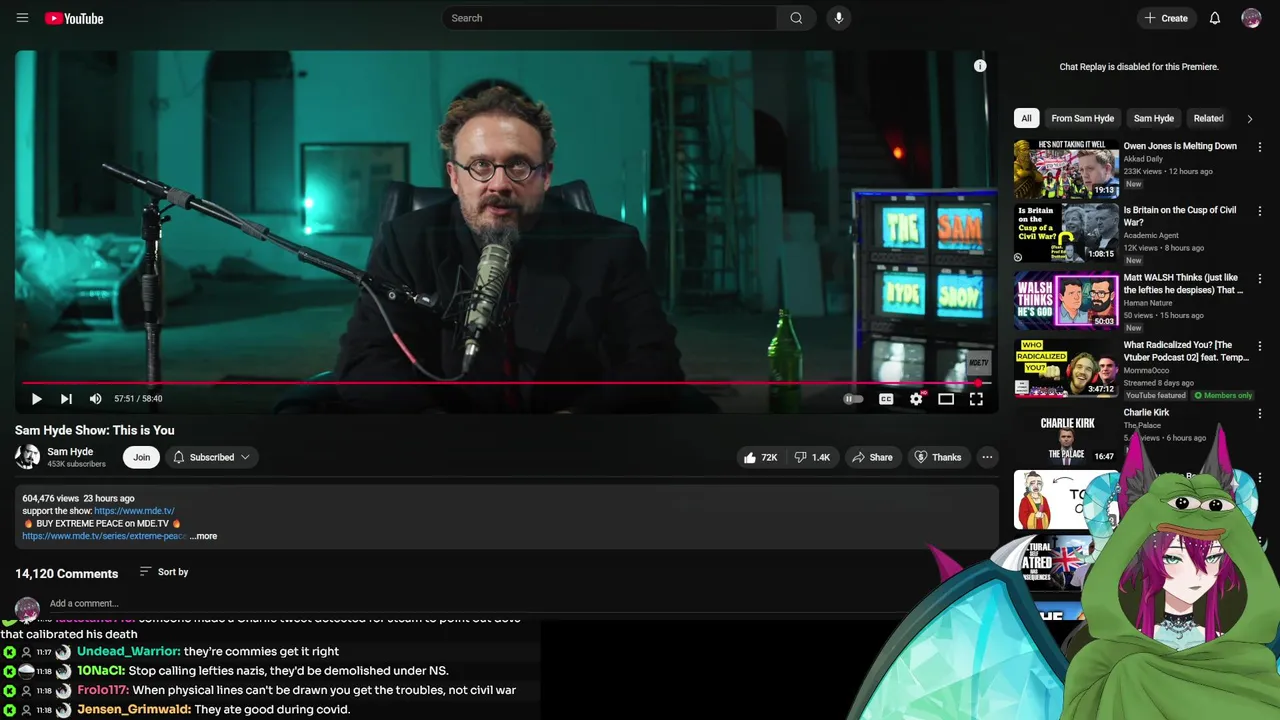1280x720 pixels.
Task: Open Owen Jones is Melting Down title
Action: click(1180, 146)
